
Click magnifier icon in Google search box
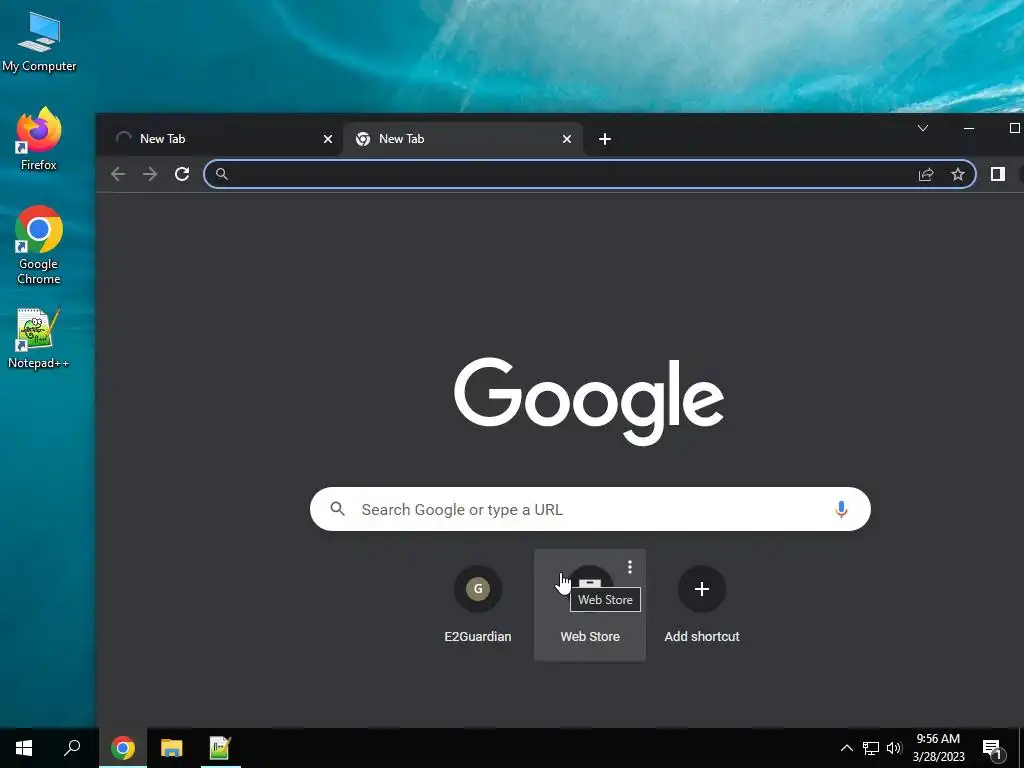pos(337,509)
